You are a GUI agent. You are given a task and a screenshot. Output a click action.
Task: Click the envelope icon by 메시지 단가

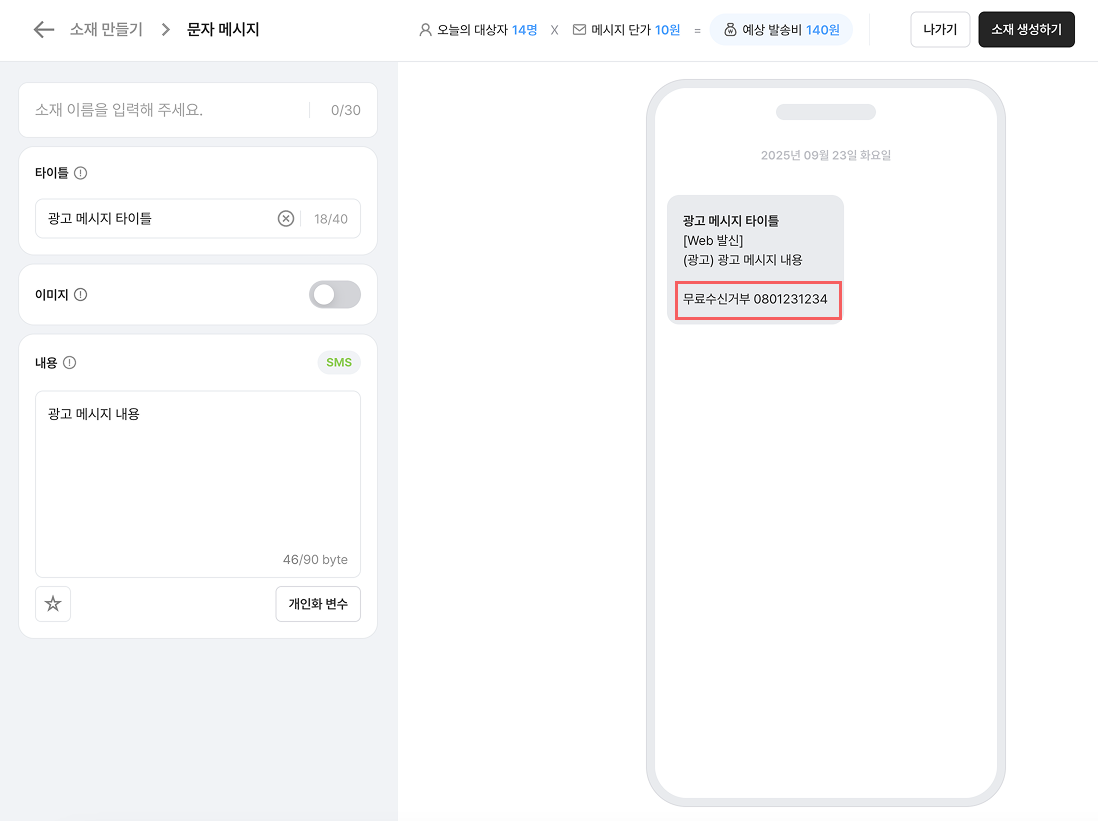579,30
